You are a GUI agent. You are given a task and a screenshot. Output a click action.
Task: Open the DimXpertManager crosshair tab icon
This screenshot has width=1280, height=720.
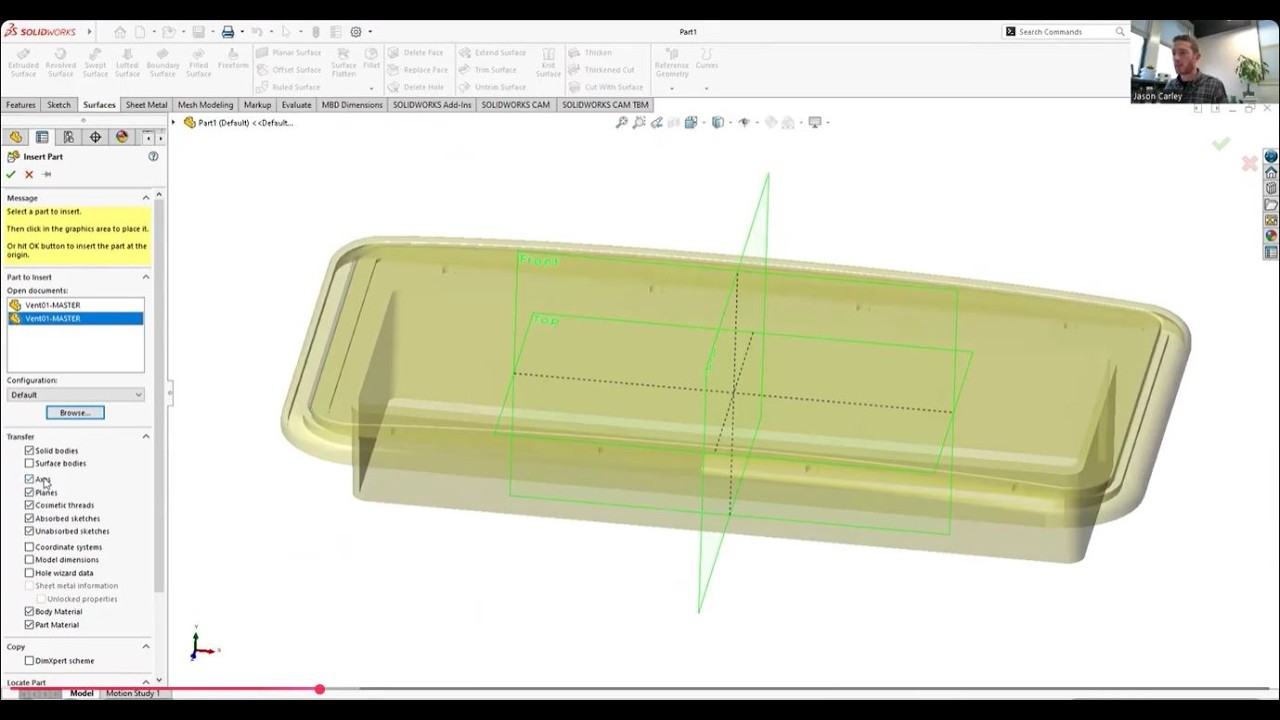(95, 137)
